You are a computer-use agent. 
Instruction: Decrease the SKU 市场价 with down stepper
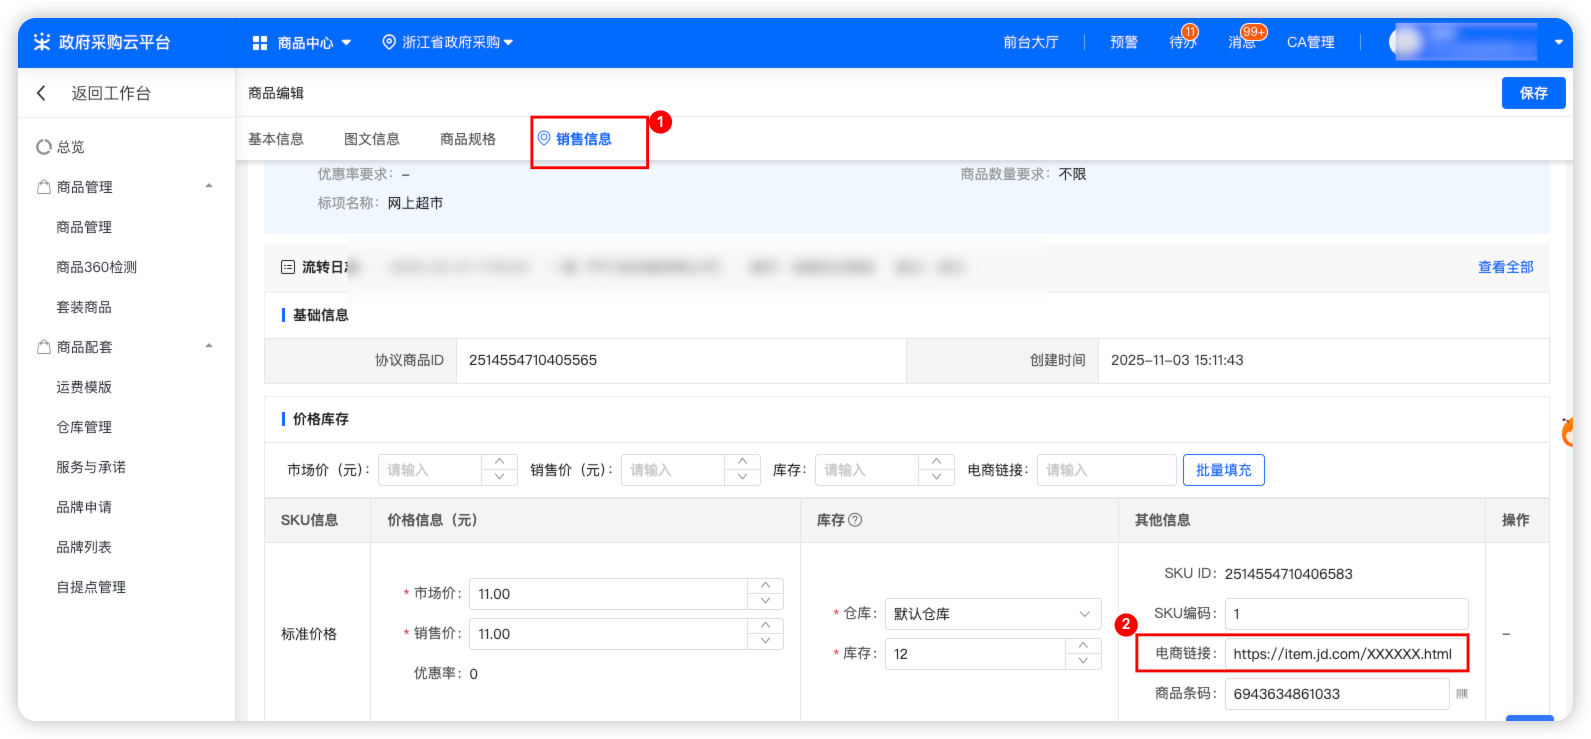765,602
